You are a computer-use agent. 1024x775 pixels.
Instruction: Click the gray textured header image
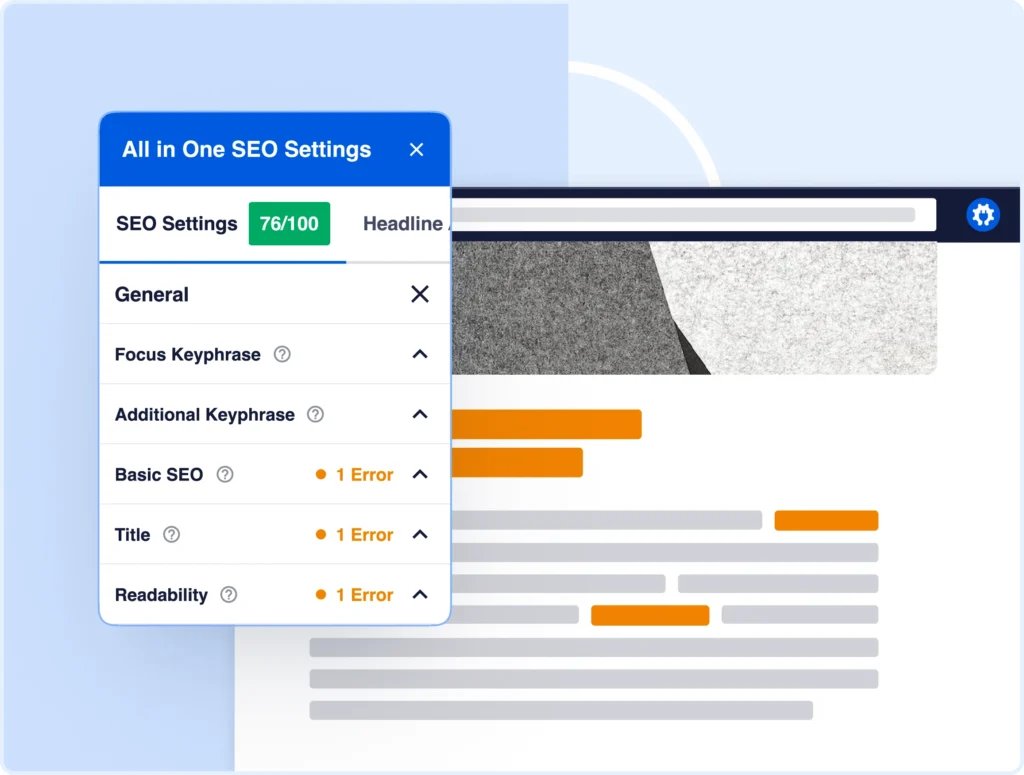tap(694, 308)
